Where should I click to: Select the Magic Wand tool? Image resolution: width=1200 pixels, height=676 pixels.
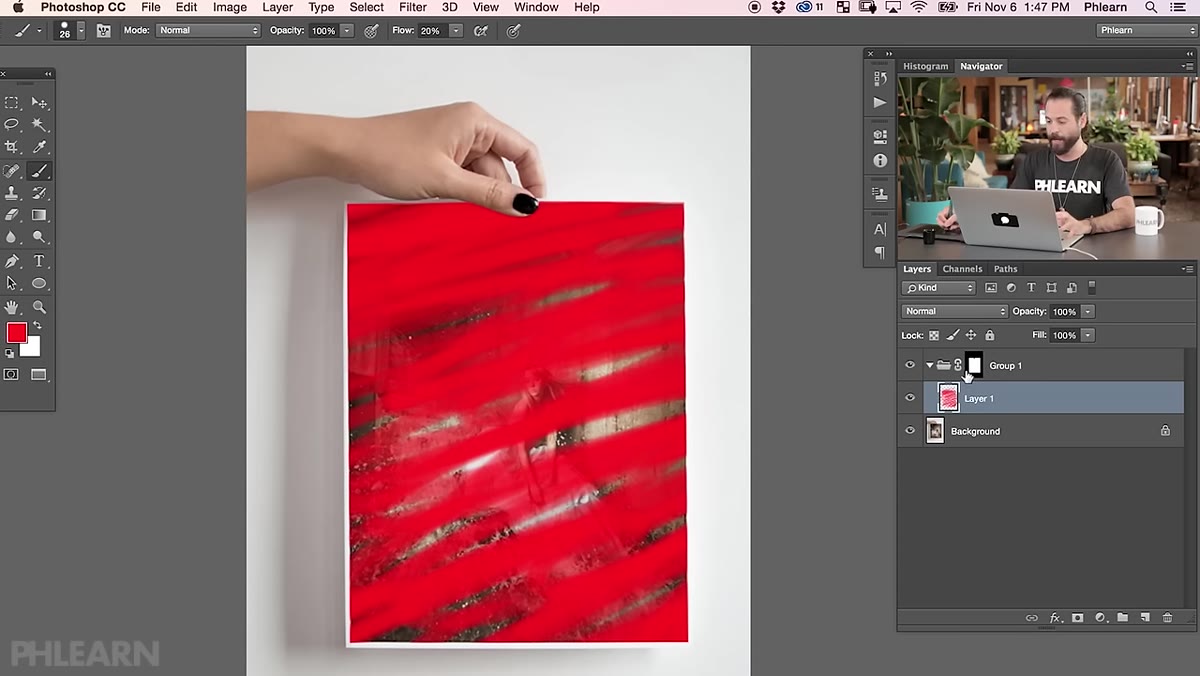[x=39, y=125]
